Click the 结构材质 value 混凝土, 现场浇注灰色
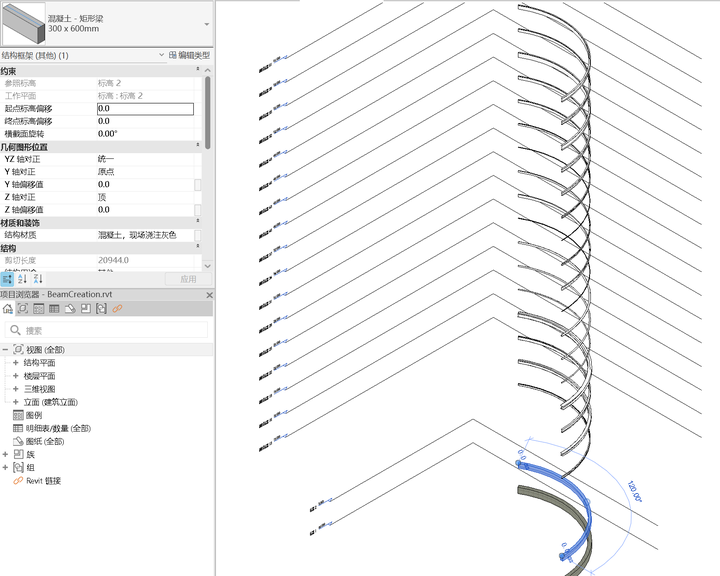 [x=137, y=235]
